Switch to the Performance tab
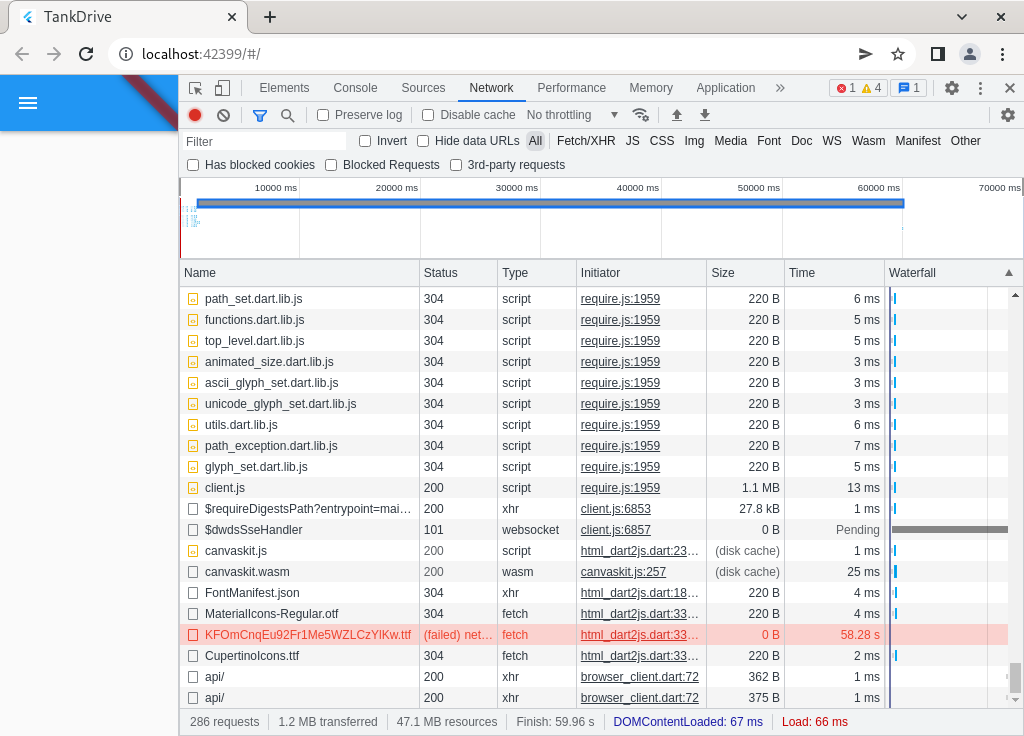Image resolution: width=1024 pixels, height=736 pixels. [x=571, y=88]
